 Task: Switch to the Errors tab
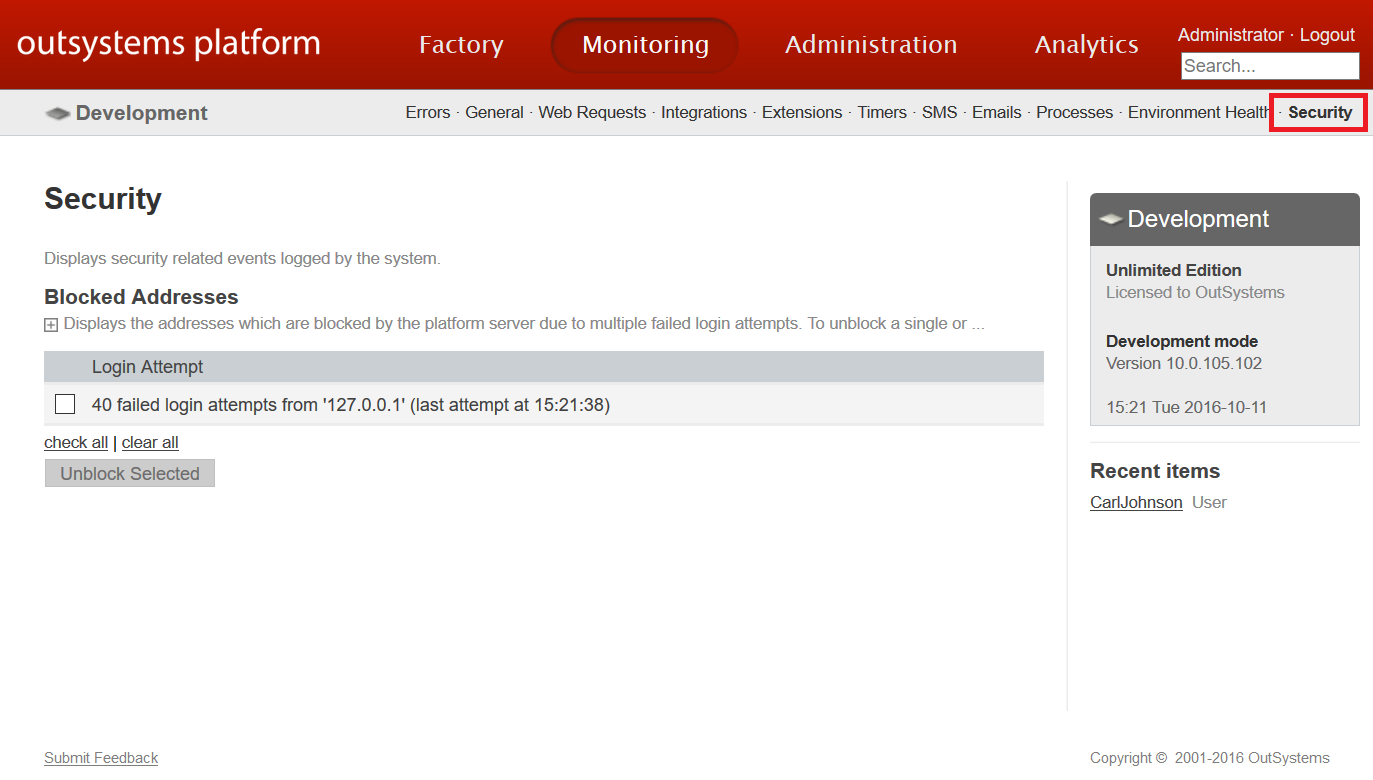(428, 112)
